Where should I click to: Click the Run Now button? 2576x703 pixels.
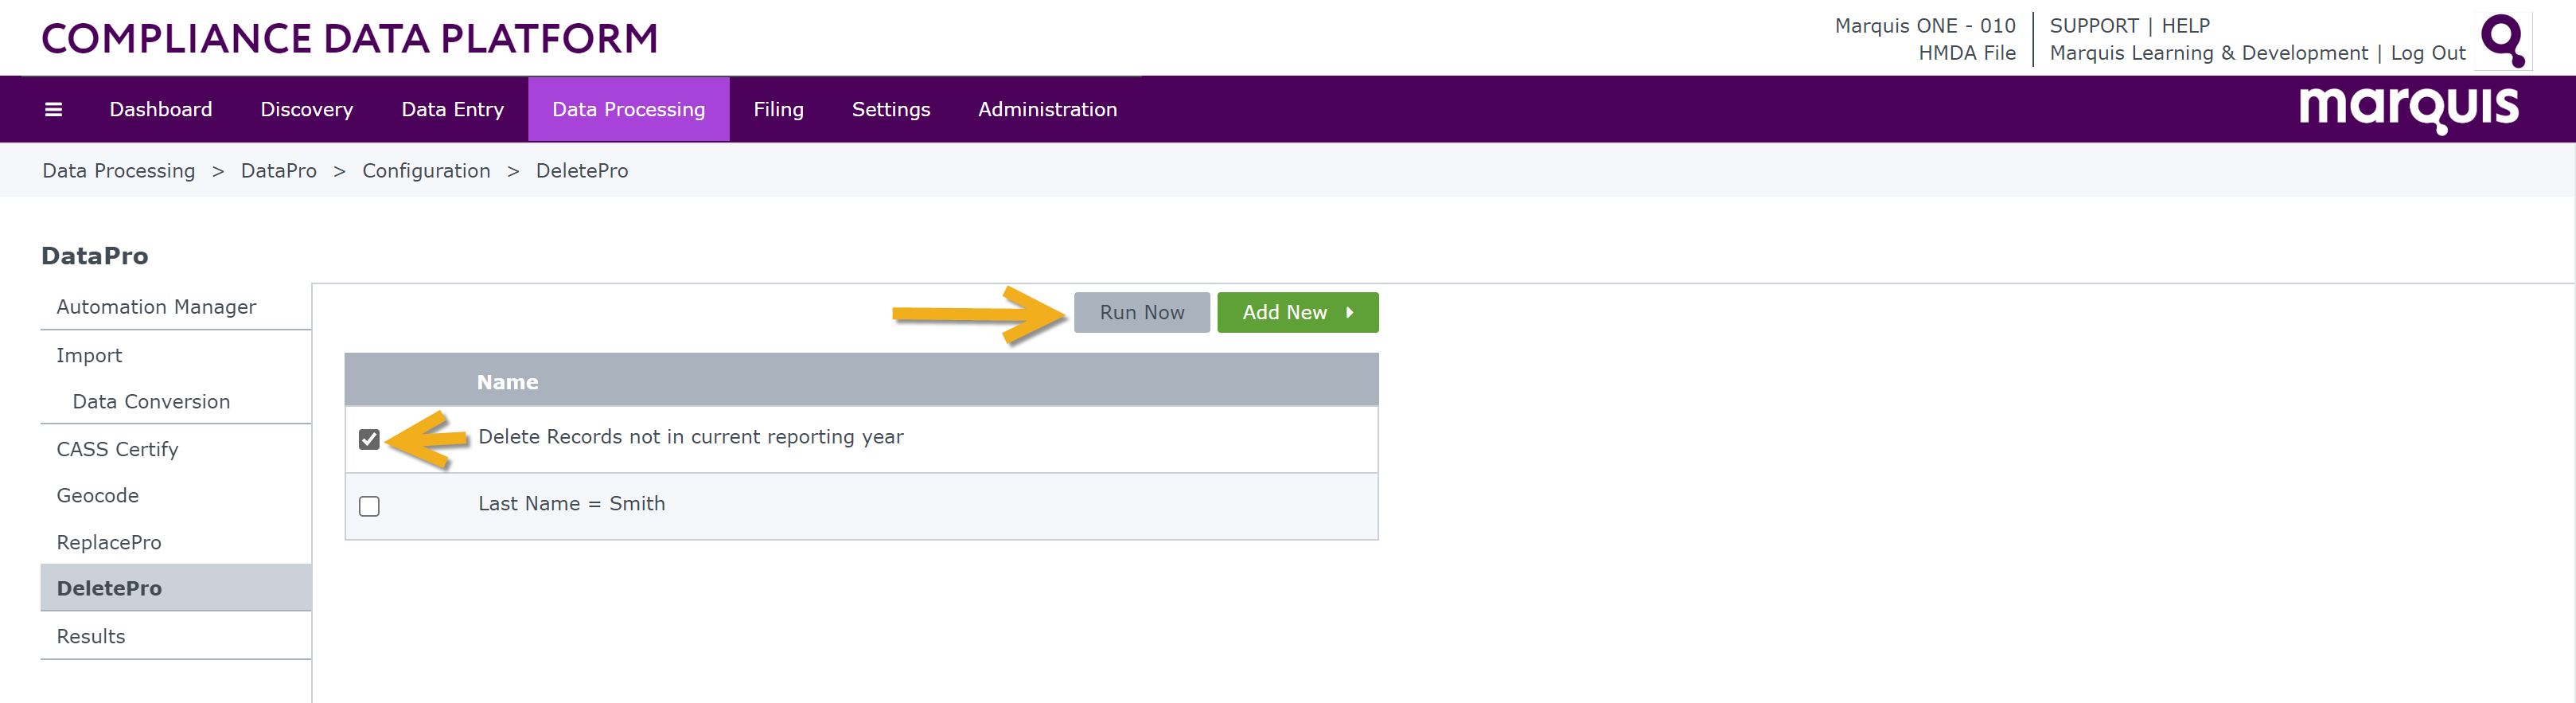click(x=1142, y=312)
